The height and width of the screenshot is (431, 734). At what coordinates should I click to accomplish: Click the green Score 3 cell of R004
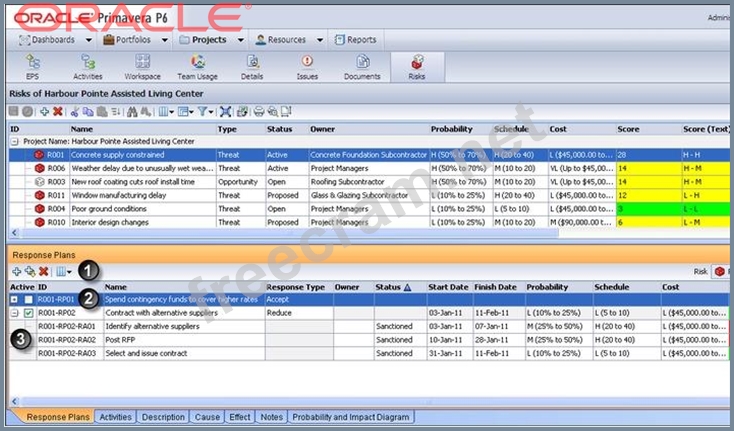tap(649, 209)
